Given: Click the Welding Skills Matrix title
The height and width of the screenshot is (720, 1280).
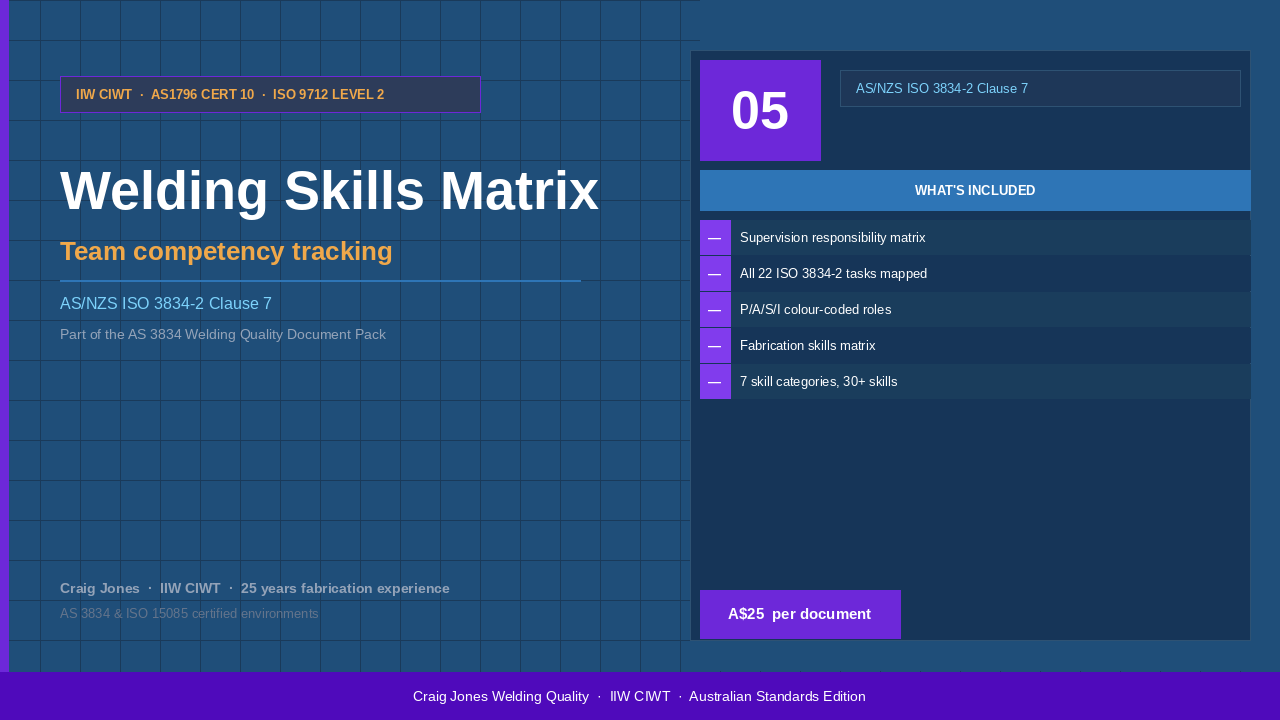Looking at the screenshot, I should [x=329, y=191].
